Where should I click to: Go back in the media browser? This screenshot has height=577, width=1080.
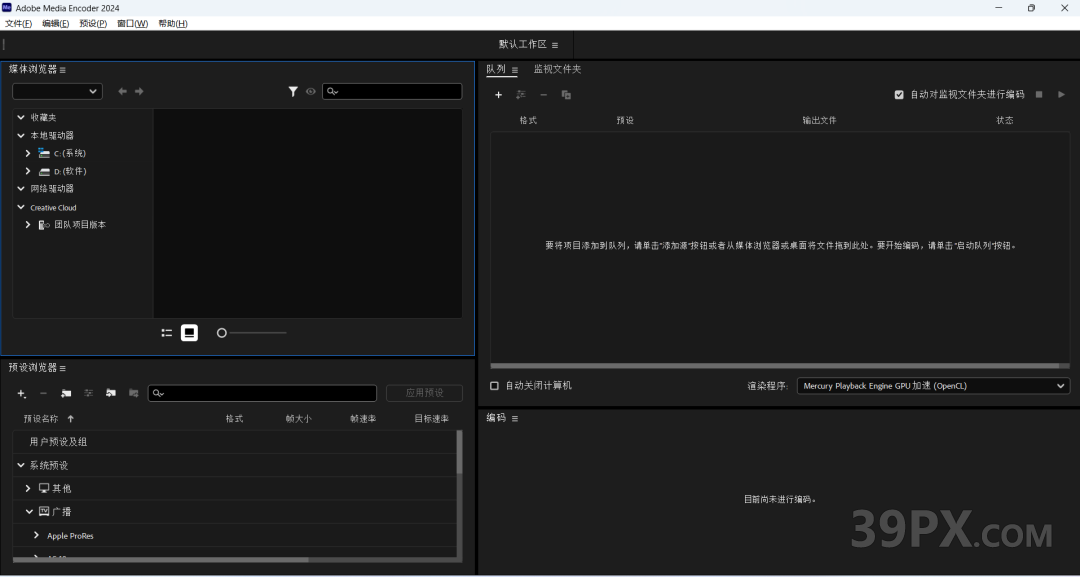[x=123, y=91]
